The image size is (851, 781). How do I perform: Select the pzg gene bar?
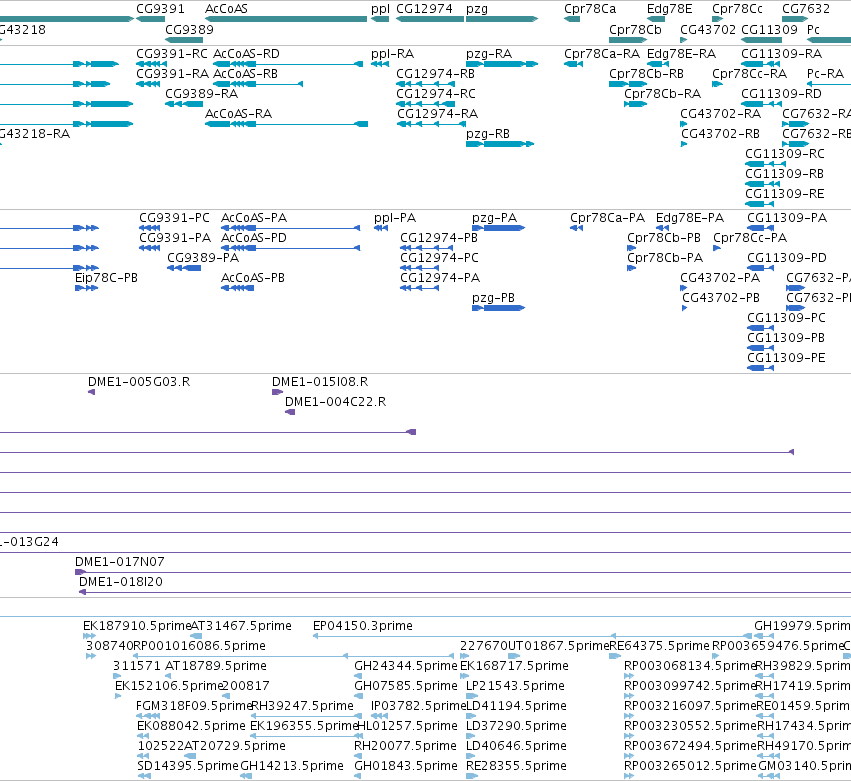tap(502, 19)
